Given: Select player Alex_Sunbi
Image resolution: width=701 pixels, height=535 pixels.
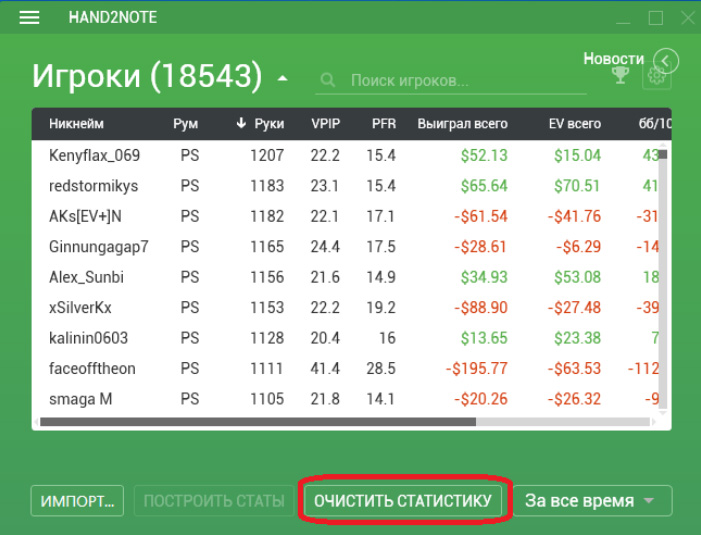Looking at the screenshot, I should tap(86, 277).
